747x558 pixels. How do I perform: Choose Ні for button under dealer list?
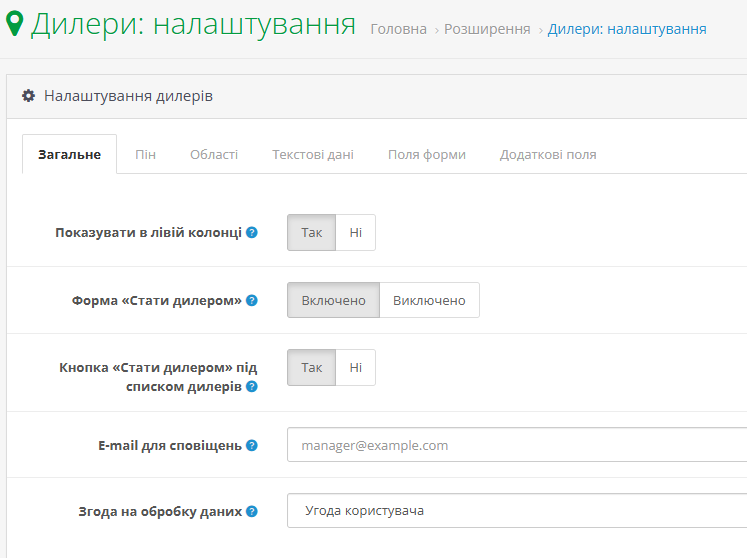[355, 367]
